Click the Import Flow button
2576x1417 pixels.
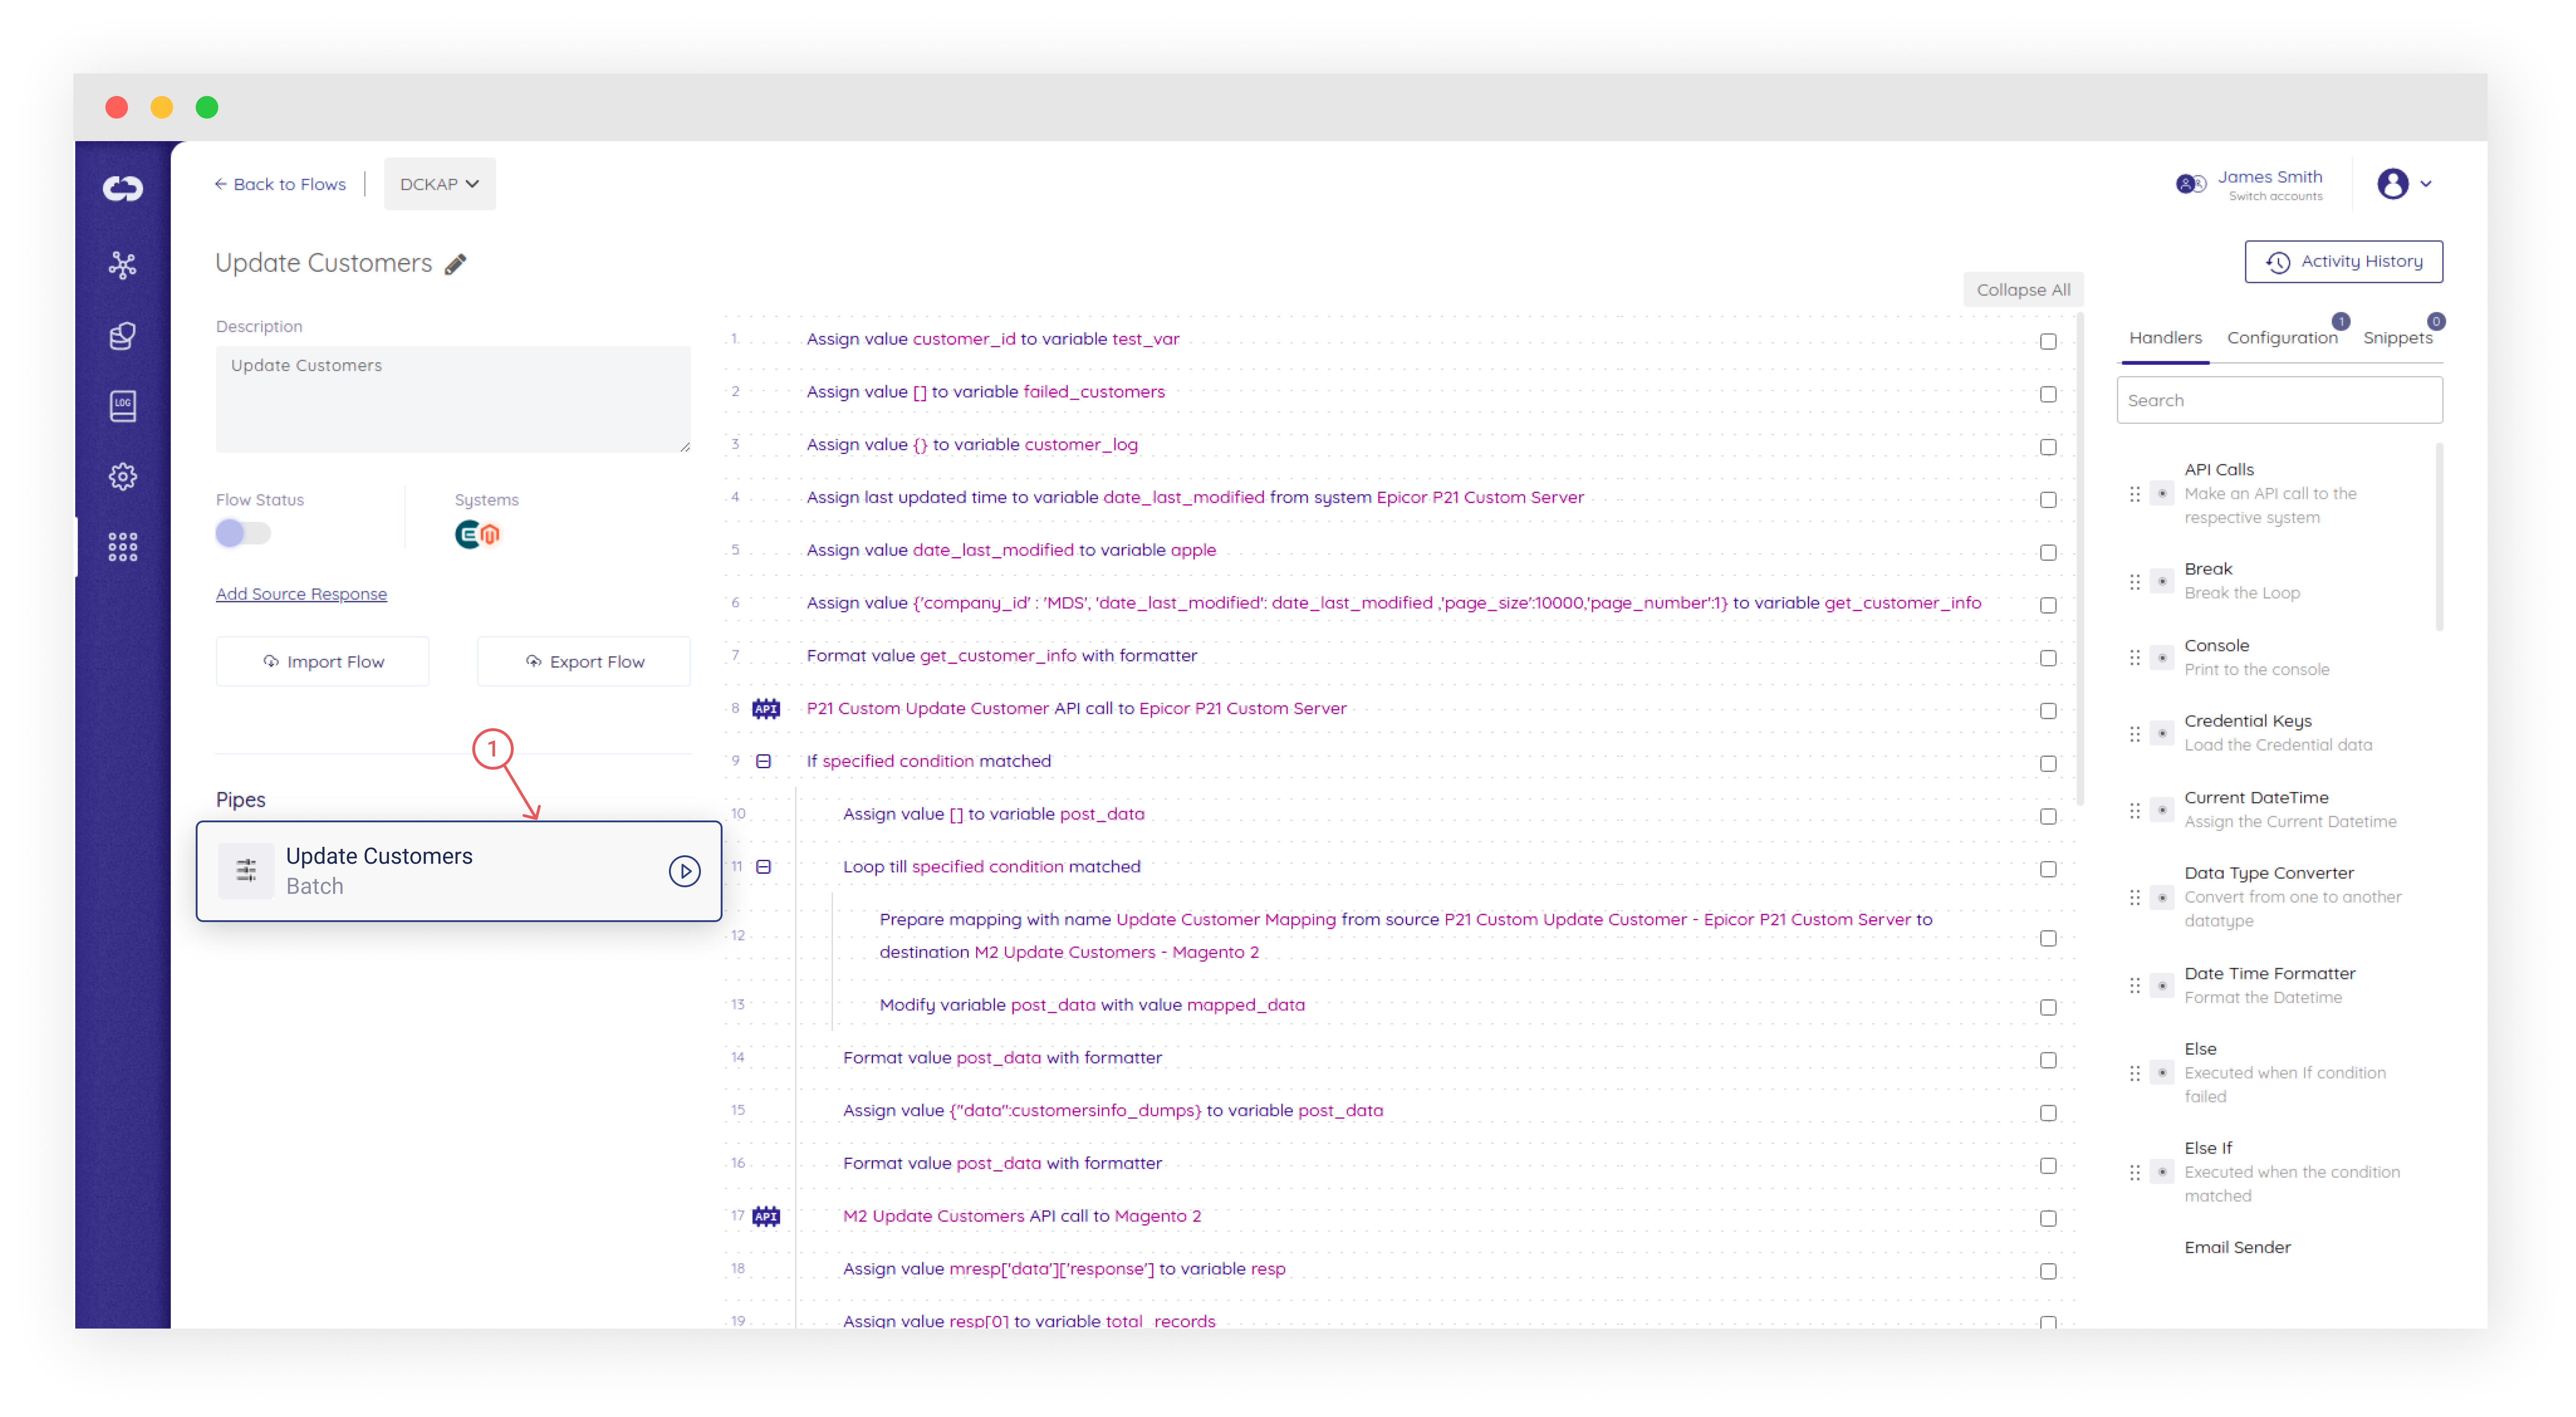(x=323, y=662)
